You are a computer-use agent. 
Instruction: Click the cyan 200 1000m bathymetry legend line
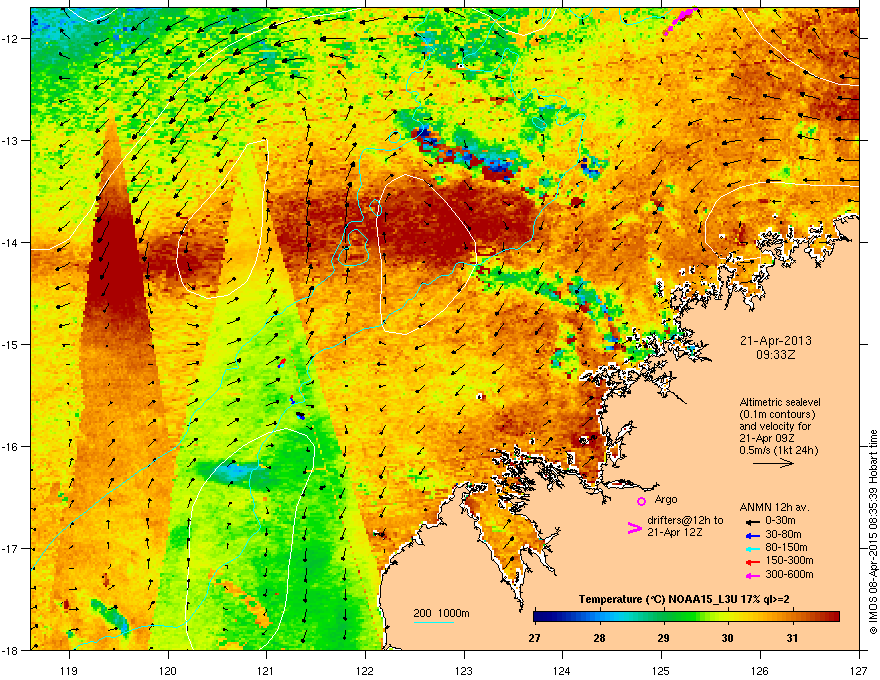(434, 623)
